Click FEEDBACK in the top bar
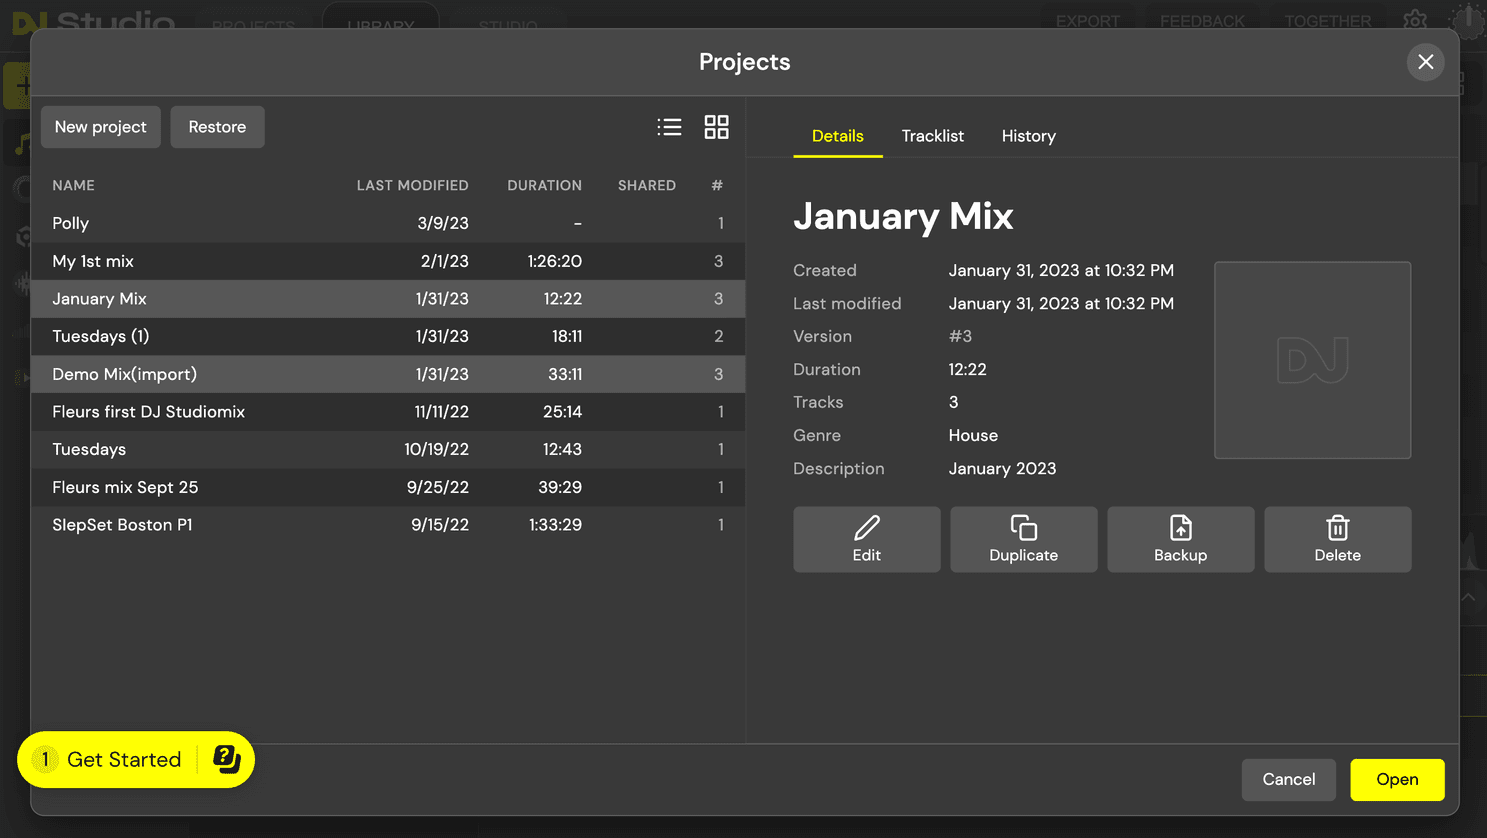The image size is (1487, 838). (x=1202, y=21)
